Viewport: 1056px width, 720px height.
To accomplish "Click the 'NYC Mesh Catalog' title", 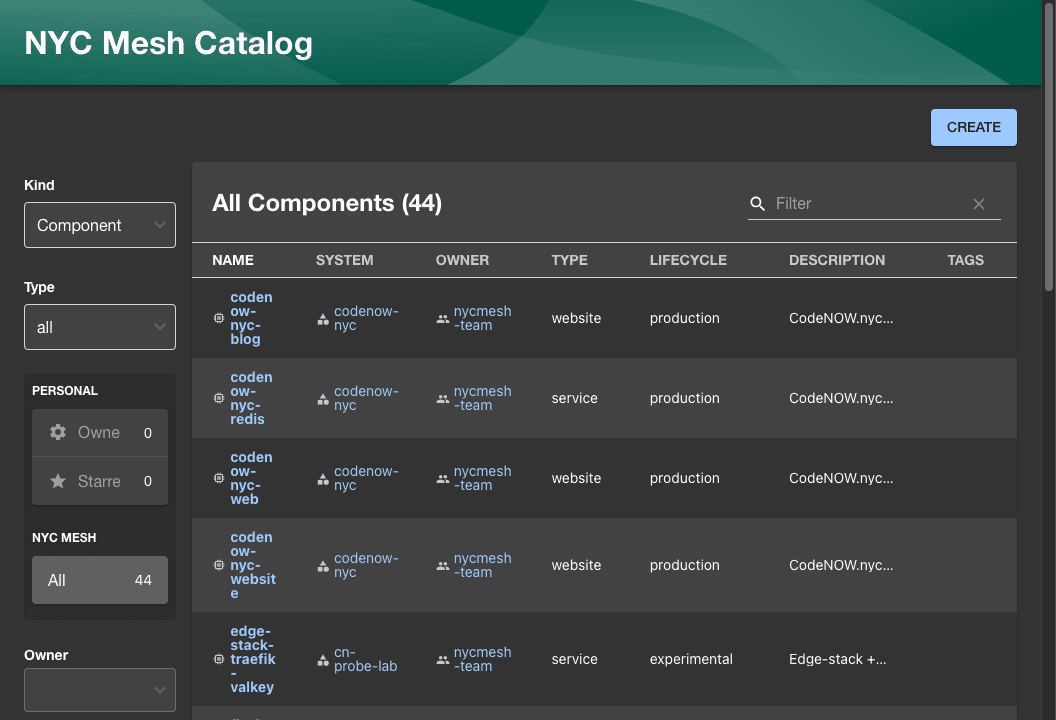I will click(x=168, y=43).
